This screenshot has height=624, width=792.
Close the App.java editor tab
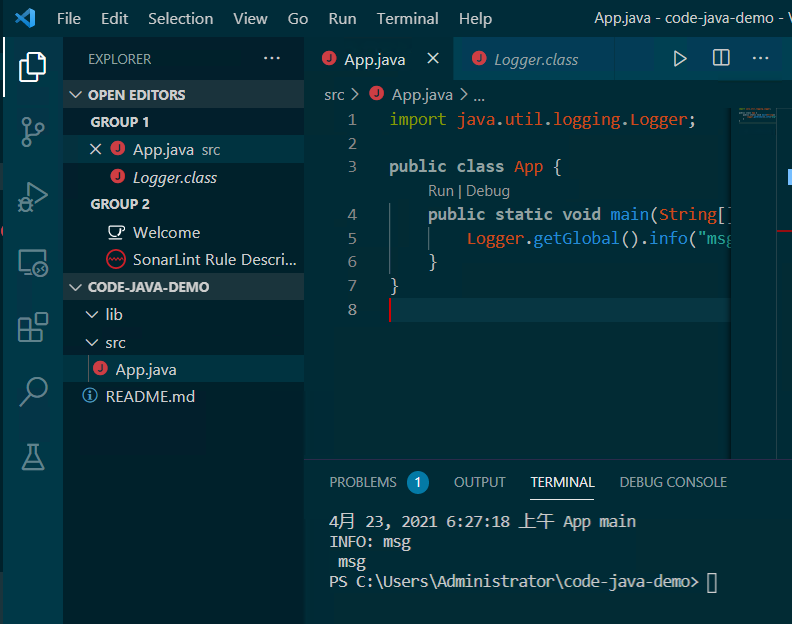pos(433,59)
